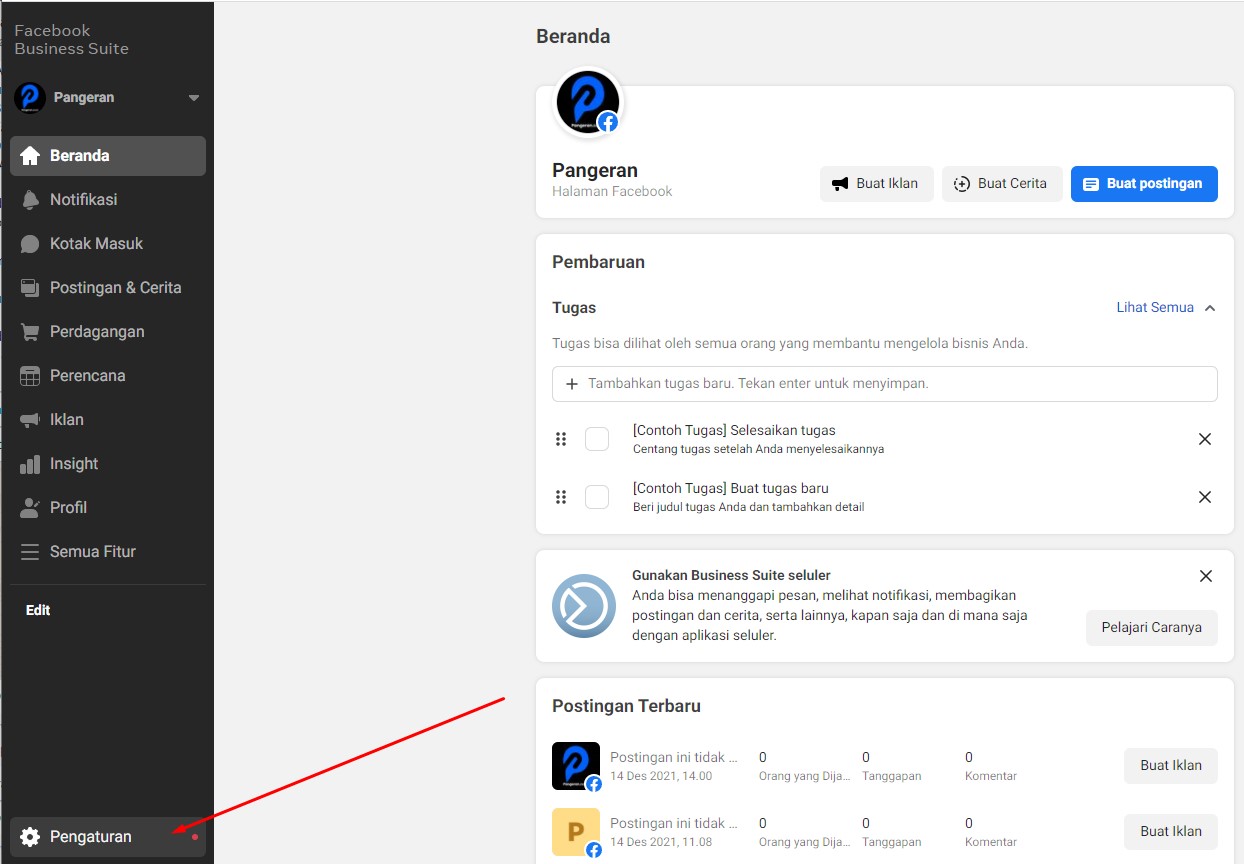Open the 14.00 post thumbnail
The height and width of the screenshot is (864, 1244).
tap(576, 766)
